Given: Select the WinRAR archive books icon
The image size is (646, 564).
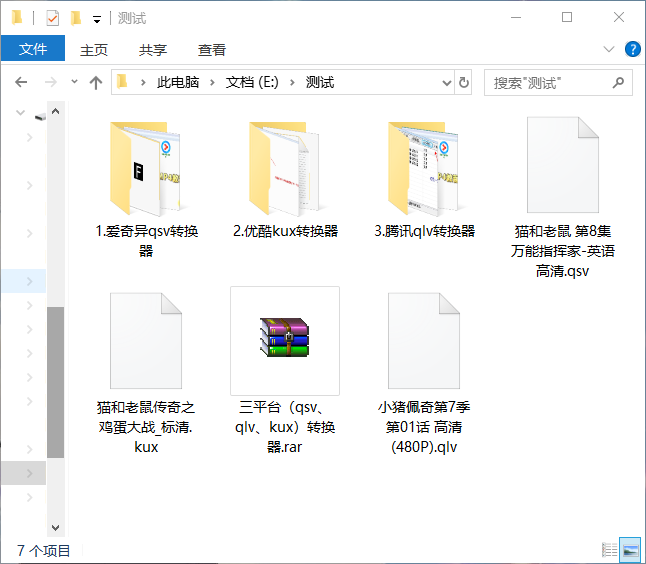Looking at the screenshot, I should 284,337.
